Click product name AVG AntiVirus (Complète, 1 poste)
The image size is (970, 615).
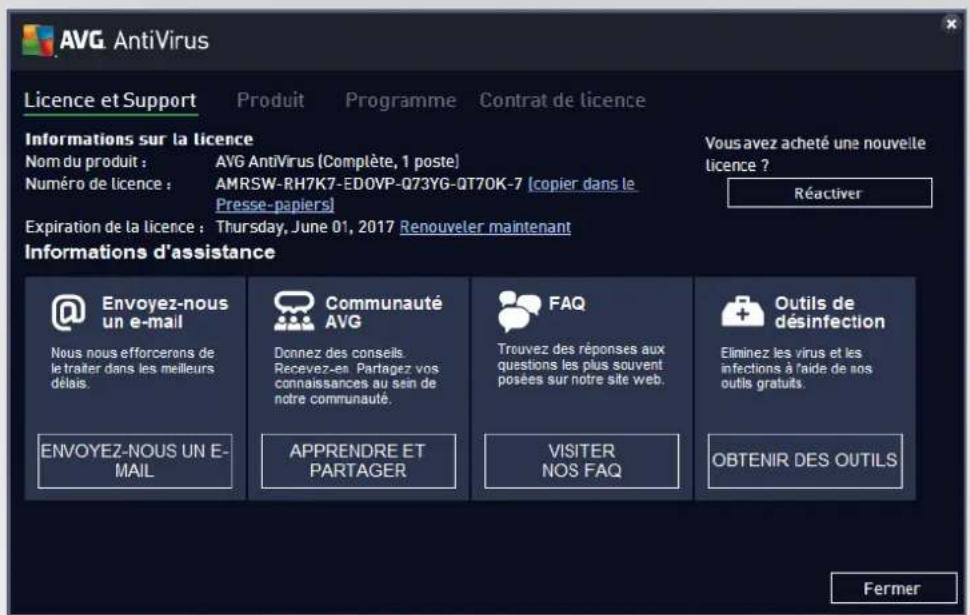tap(337, 161)
